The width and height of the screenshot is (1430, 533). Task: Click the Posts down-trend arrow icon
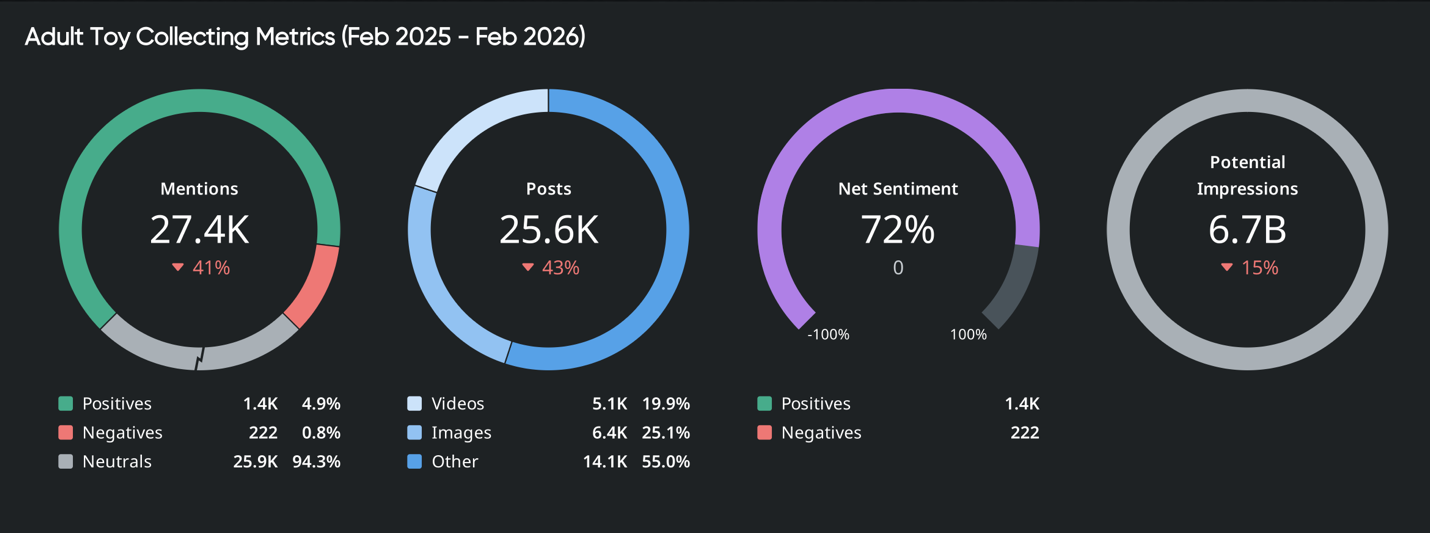[x=528, y=268]
